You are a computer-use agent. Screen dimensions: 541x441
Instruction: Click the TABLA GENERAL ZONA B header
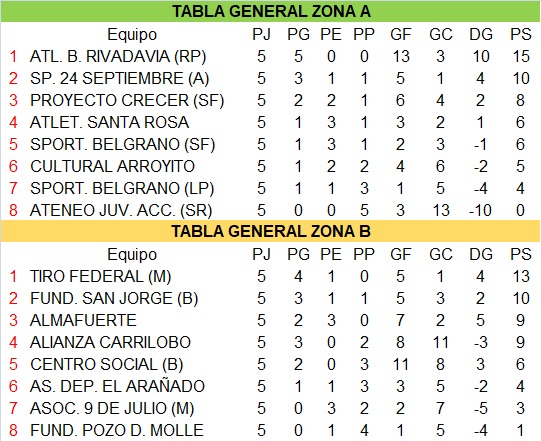(x=271, y=231)
